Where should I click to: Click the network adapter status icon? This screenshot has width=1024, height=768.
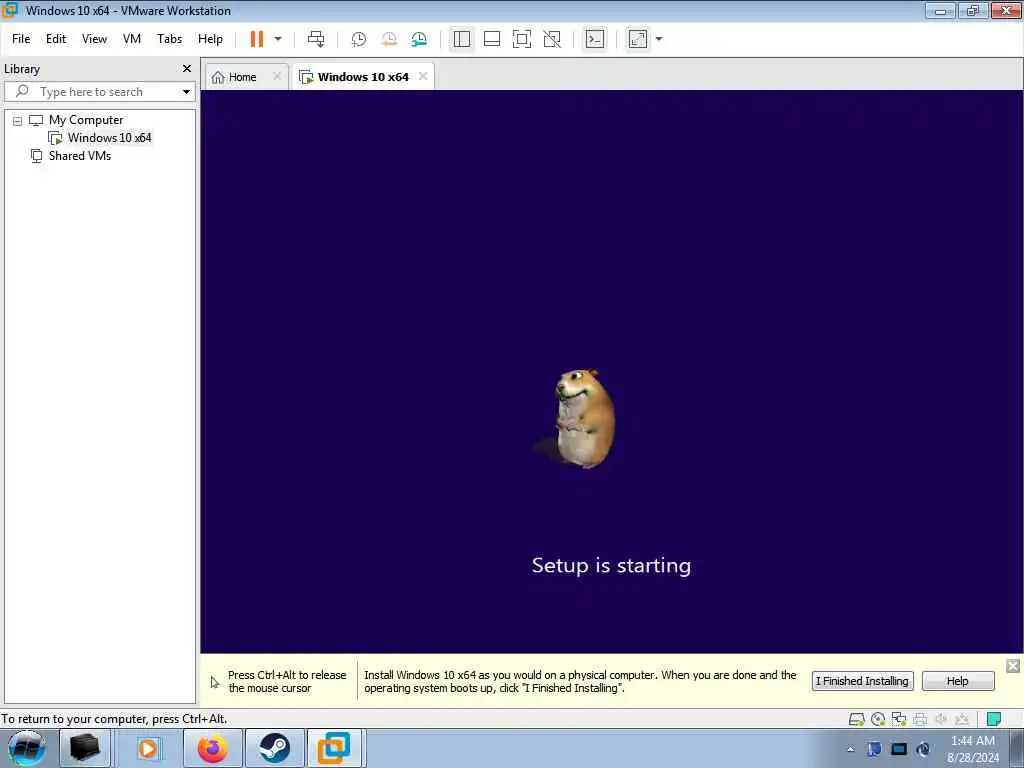(x=899, y=720)
